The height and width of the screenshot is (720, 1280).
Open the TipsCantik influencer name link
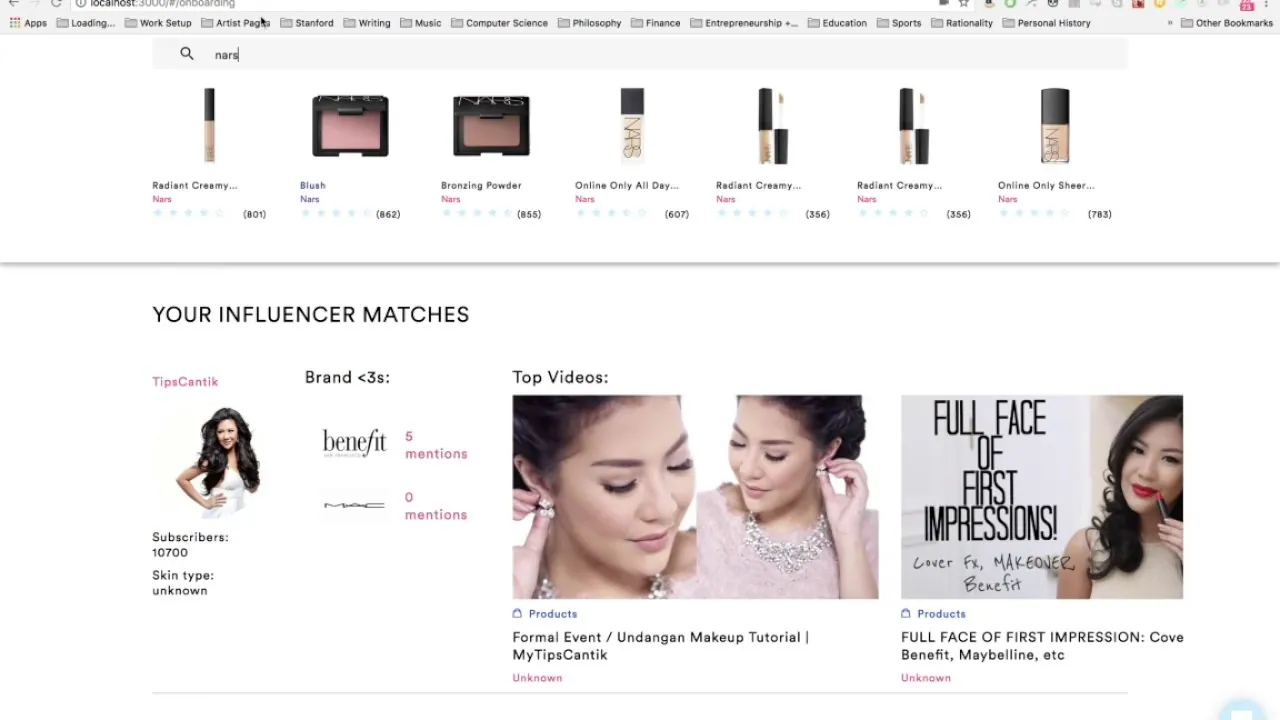click(185, 381)
